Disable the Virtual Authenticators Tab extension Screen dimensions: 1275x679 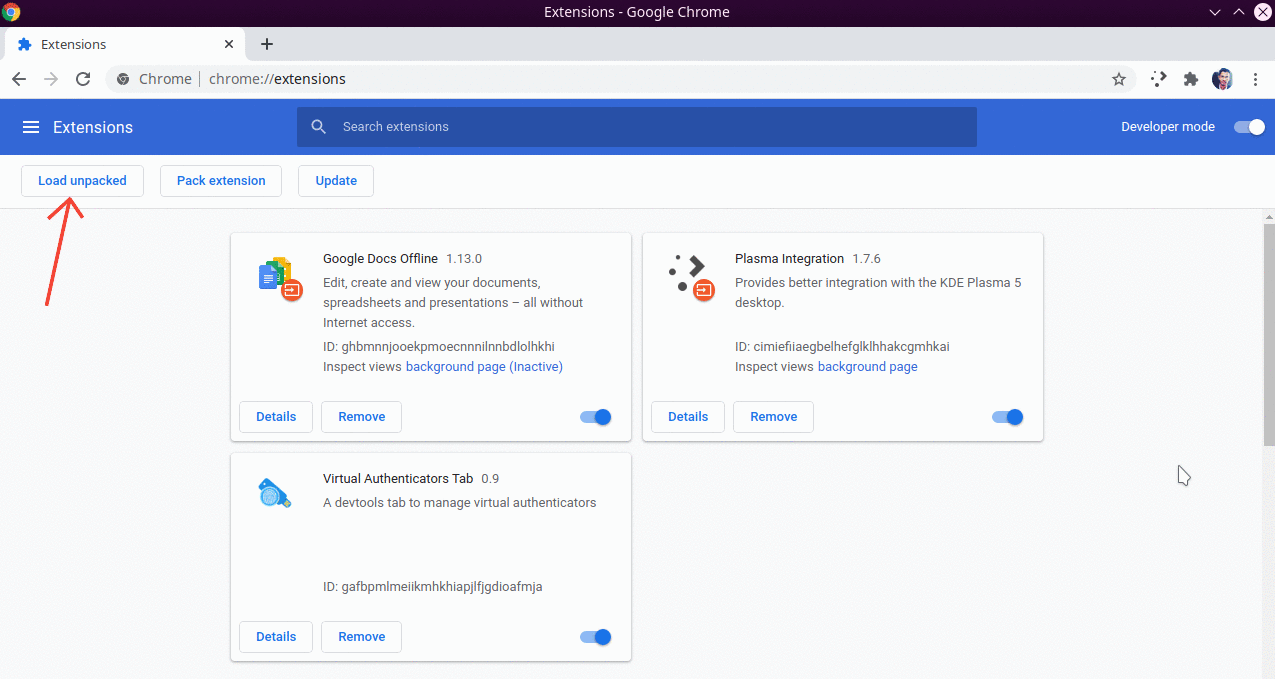pyautogui.click(x=596, y=637)
